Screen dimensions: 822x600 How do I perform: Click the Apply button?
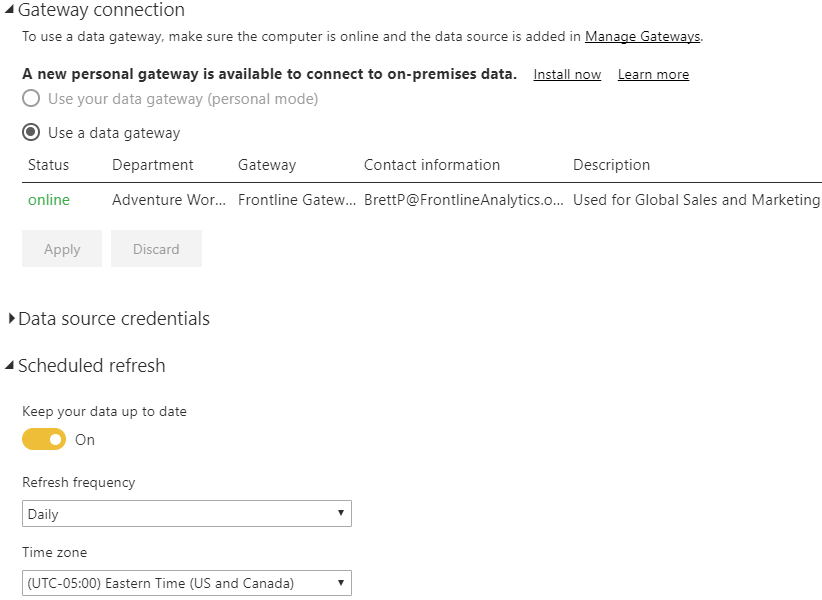(x=62, y=248)
